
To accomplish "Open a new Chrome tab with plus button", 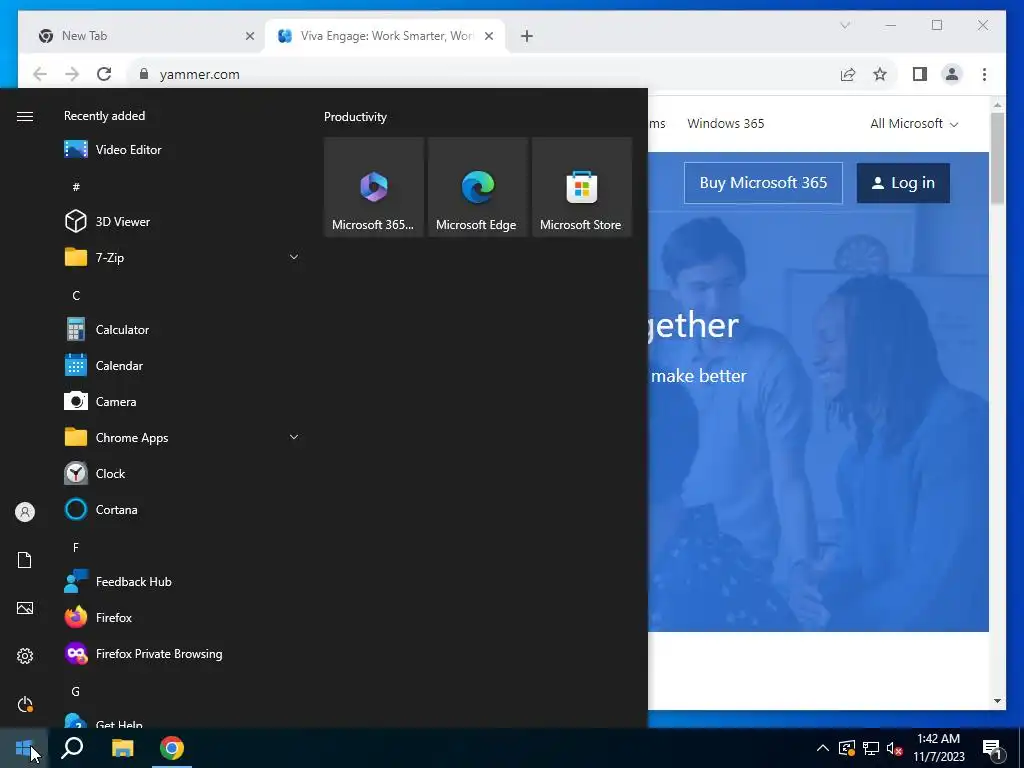I will coord(527,36).
